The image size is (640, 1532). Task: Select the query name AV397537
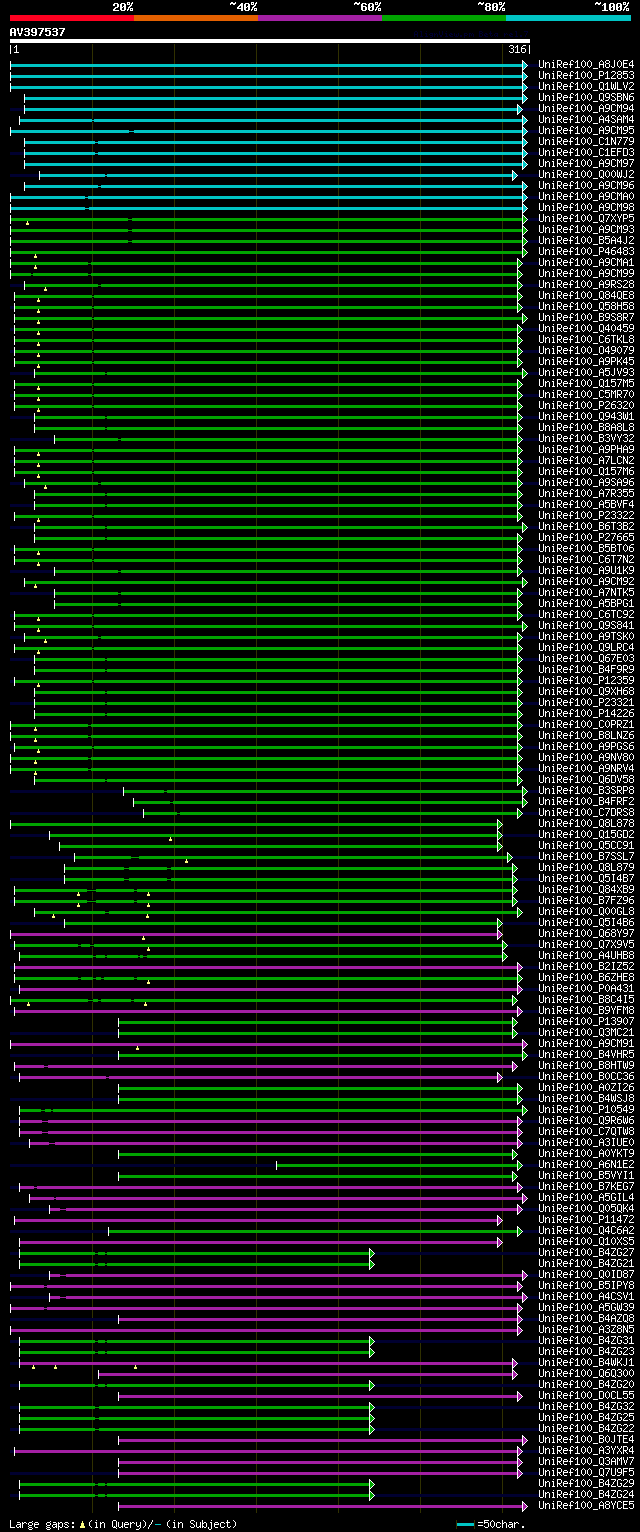point(38,32)
